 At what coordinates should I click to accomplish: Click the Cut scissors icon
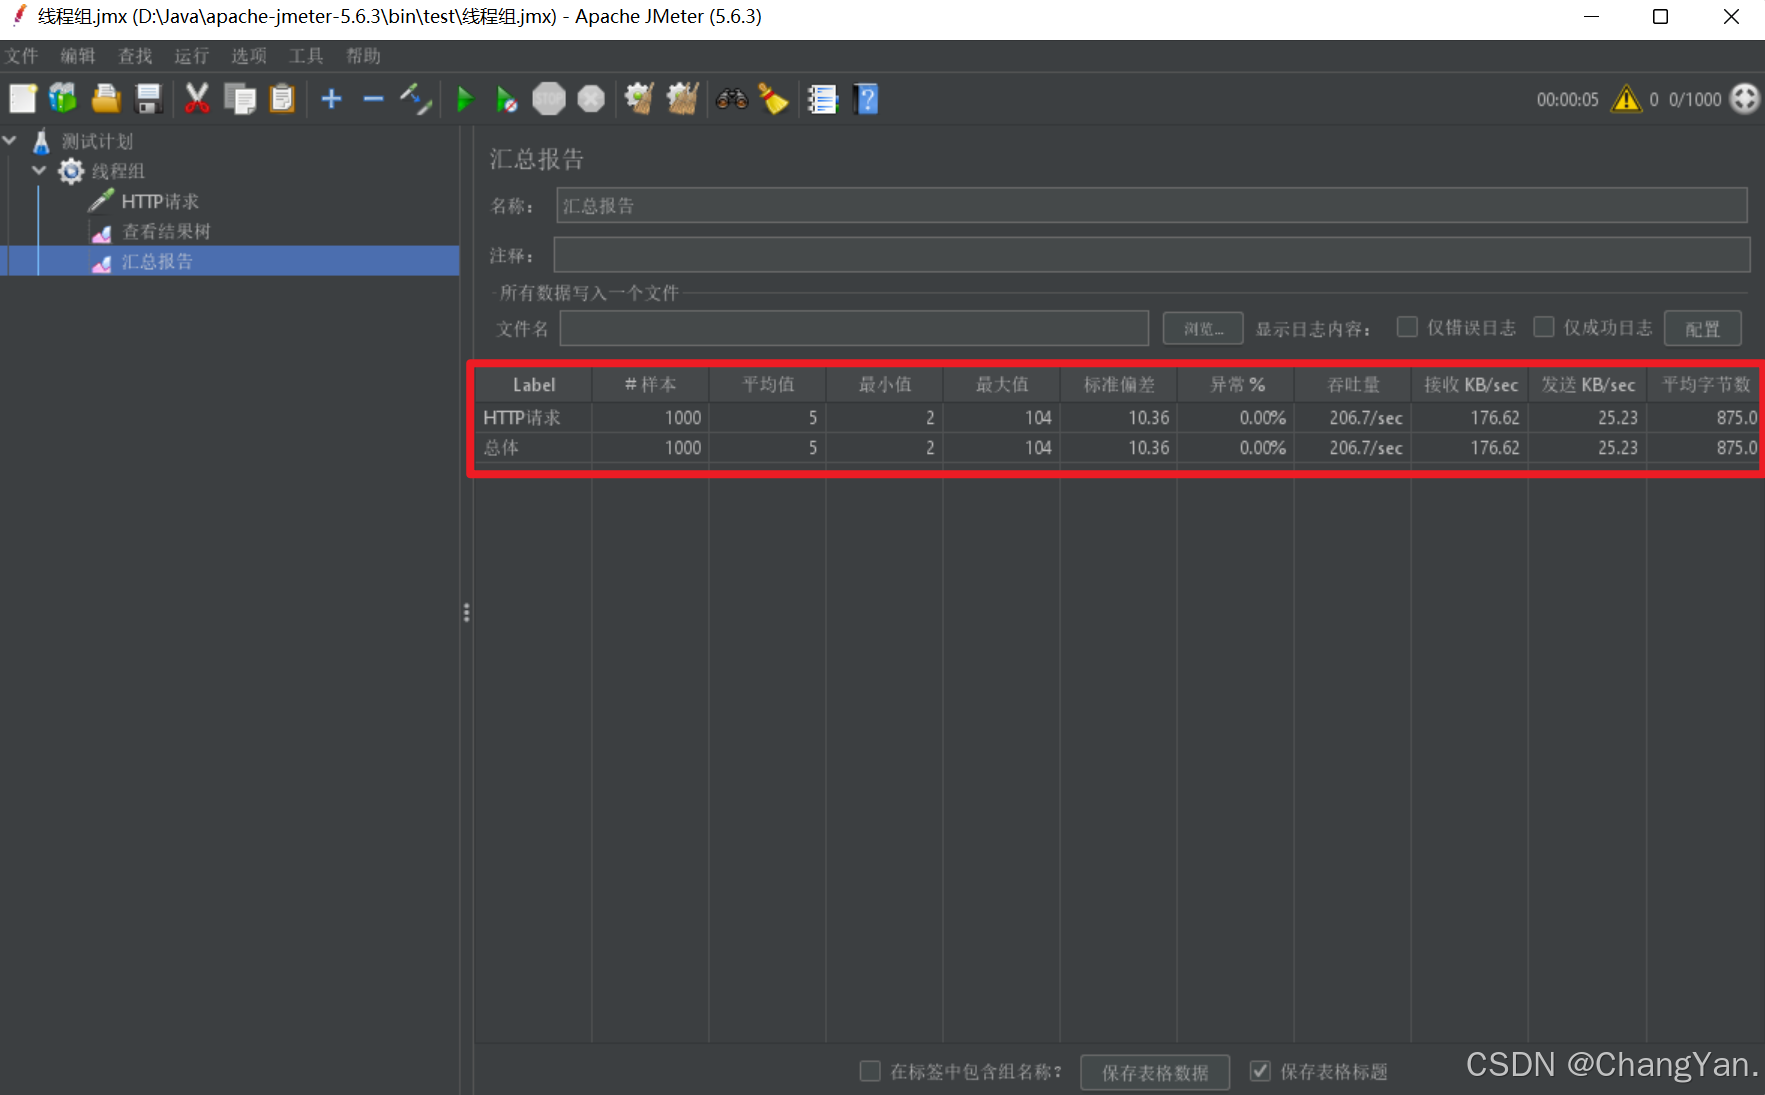click(x=197, y=99)
